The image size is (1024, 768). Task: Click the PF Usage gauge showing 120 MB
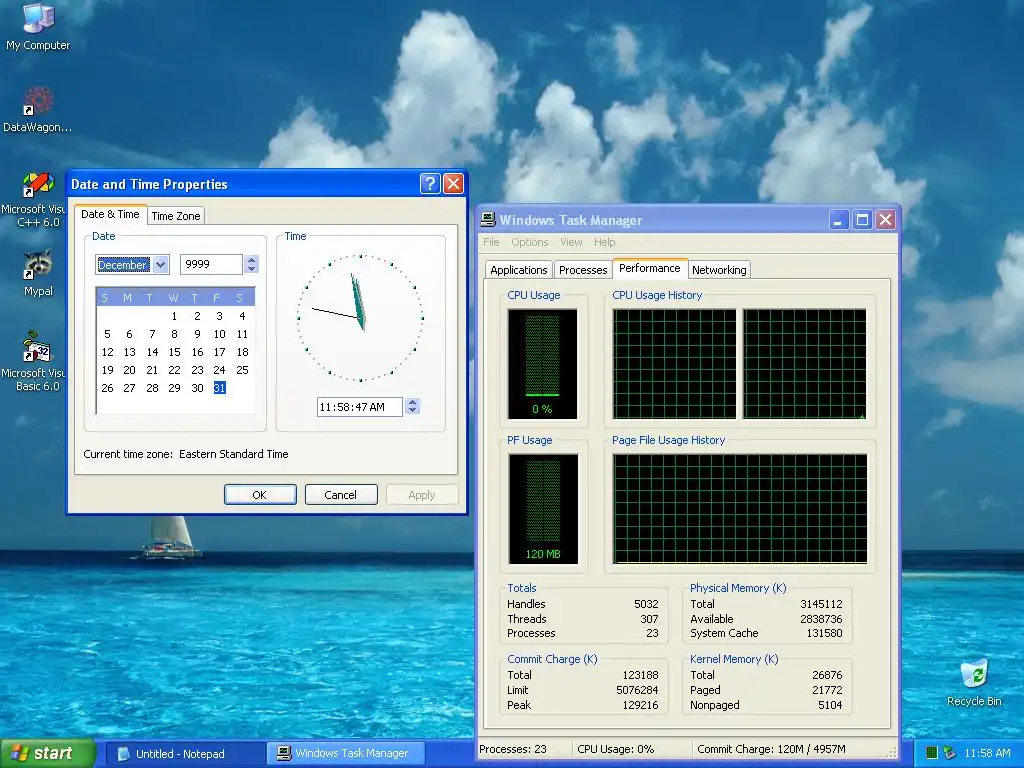[x=543, y=509]
